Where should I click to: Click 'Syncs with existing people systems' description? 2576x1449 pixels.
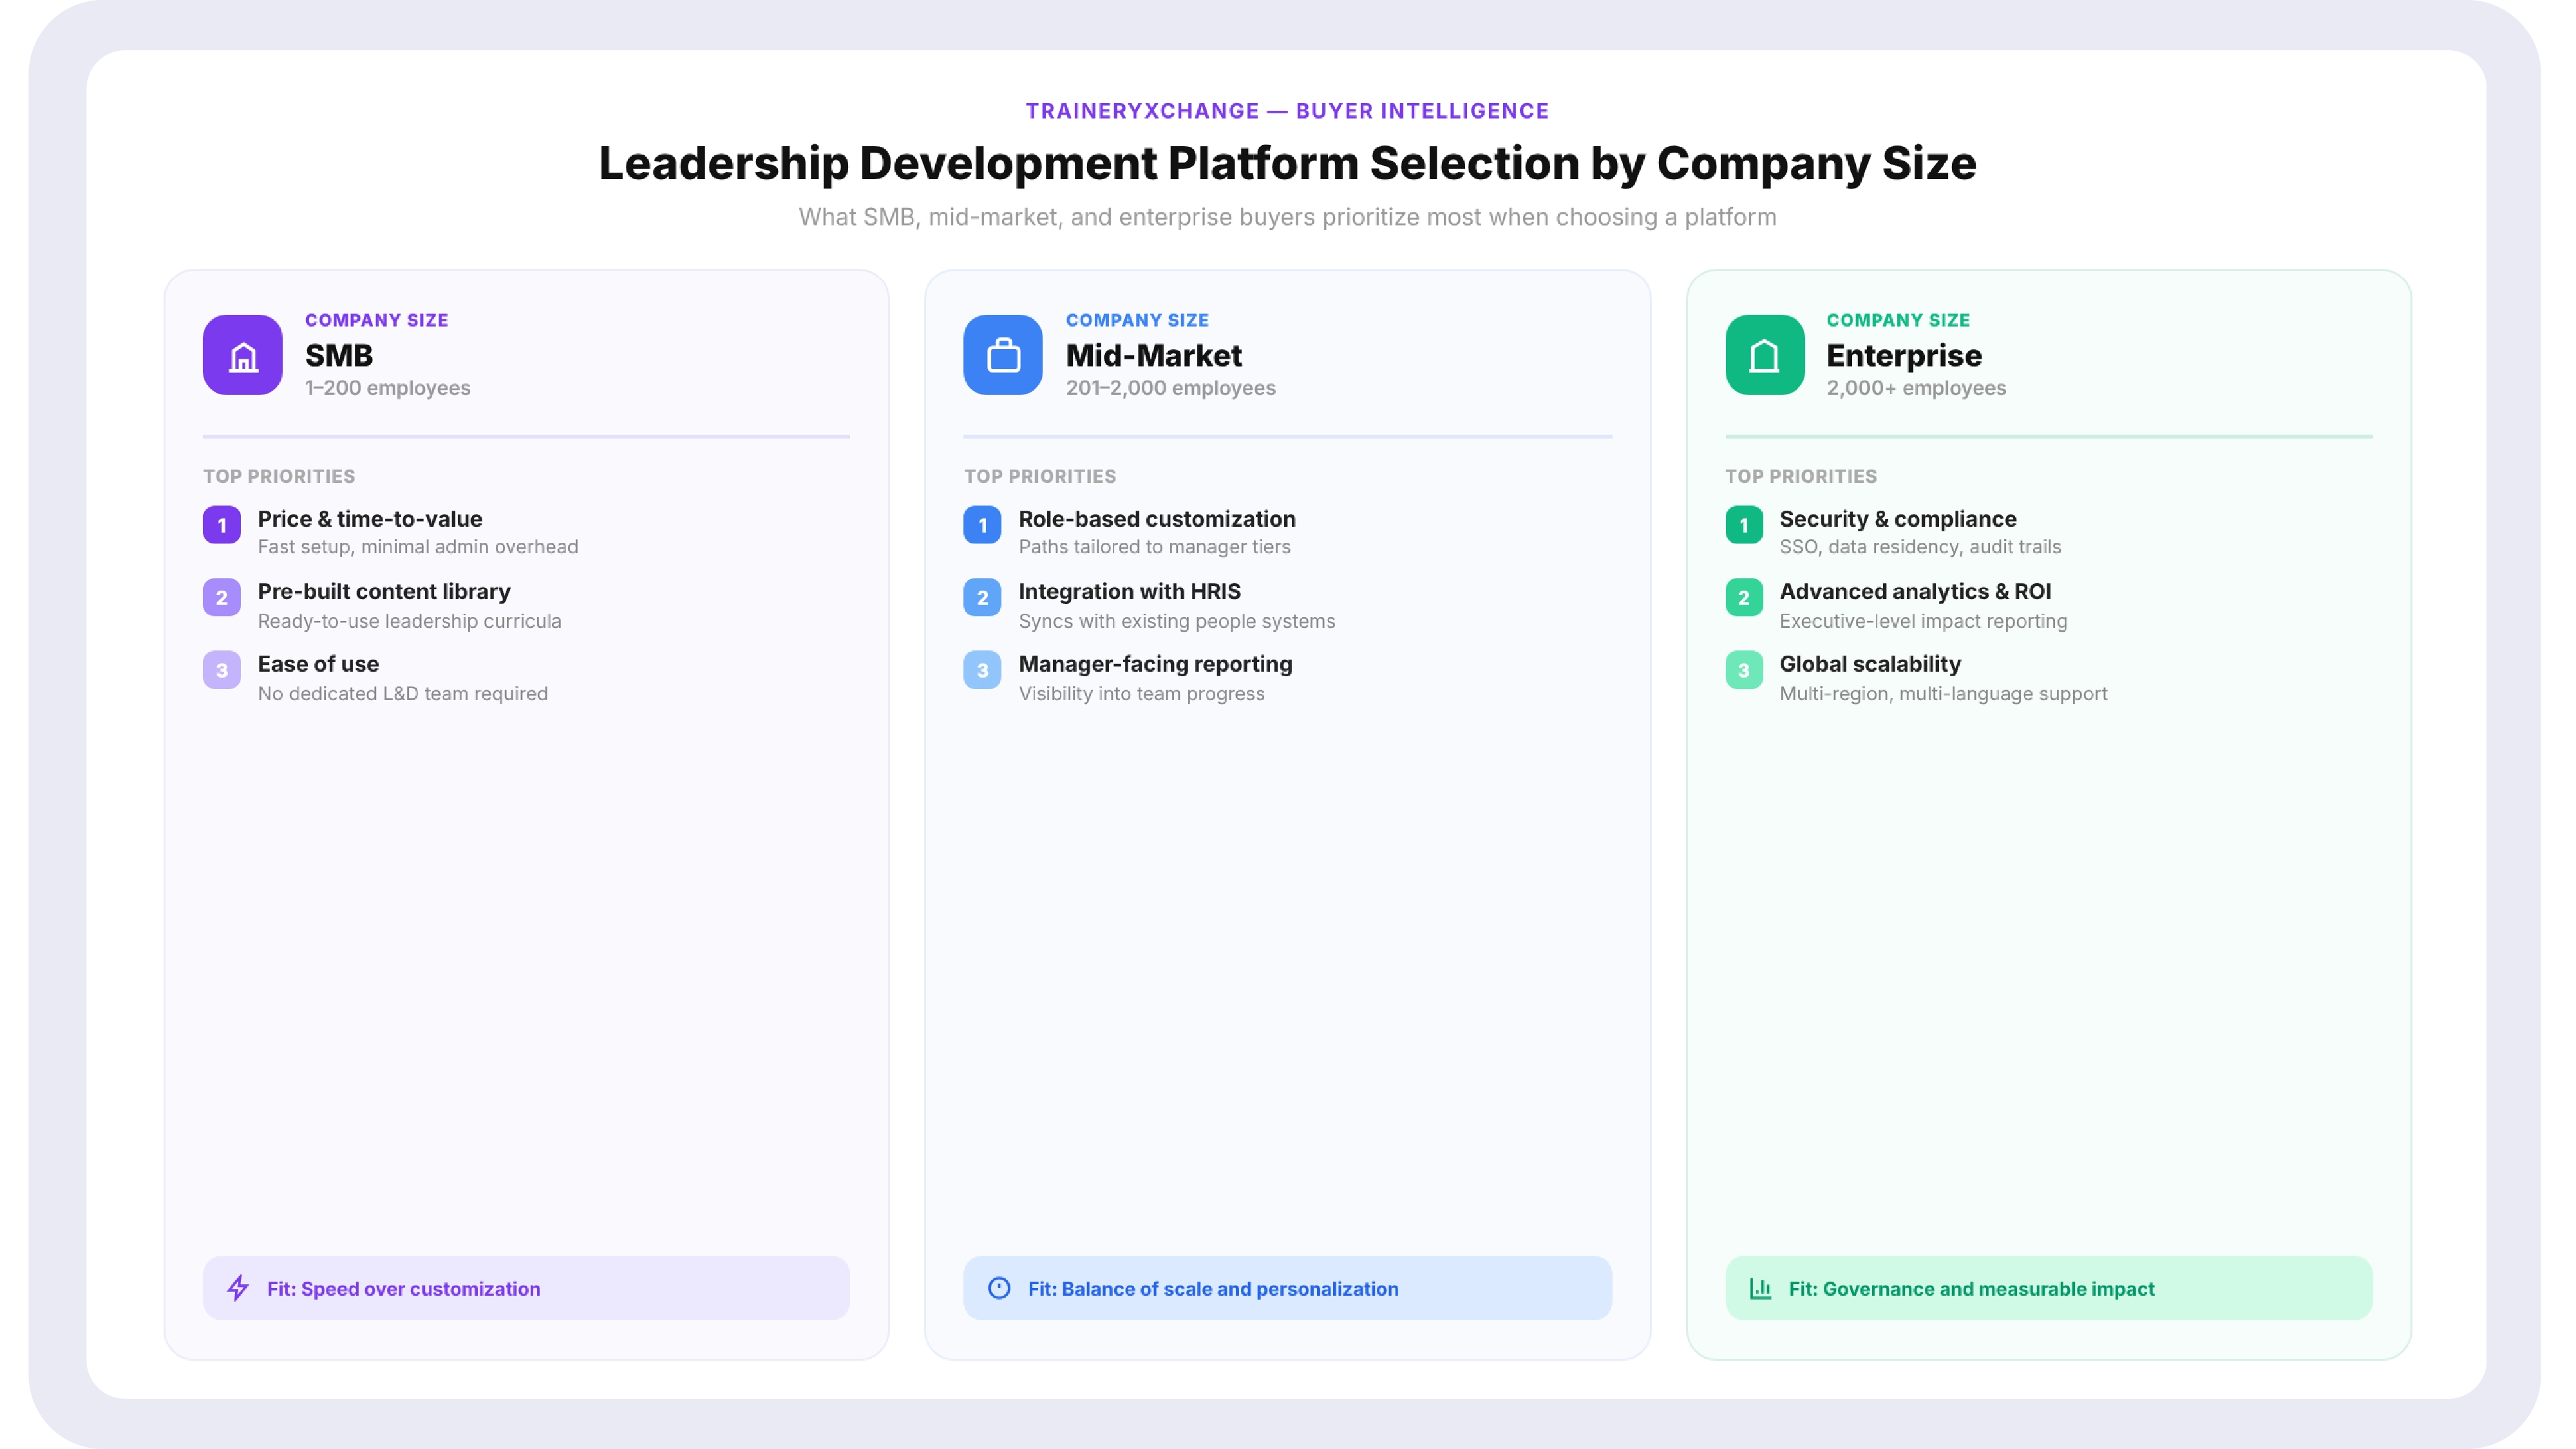1177,621
